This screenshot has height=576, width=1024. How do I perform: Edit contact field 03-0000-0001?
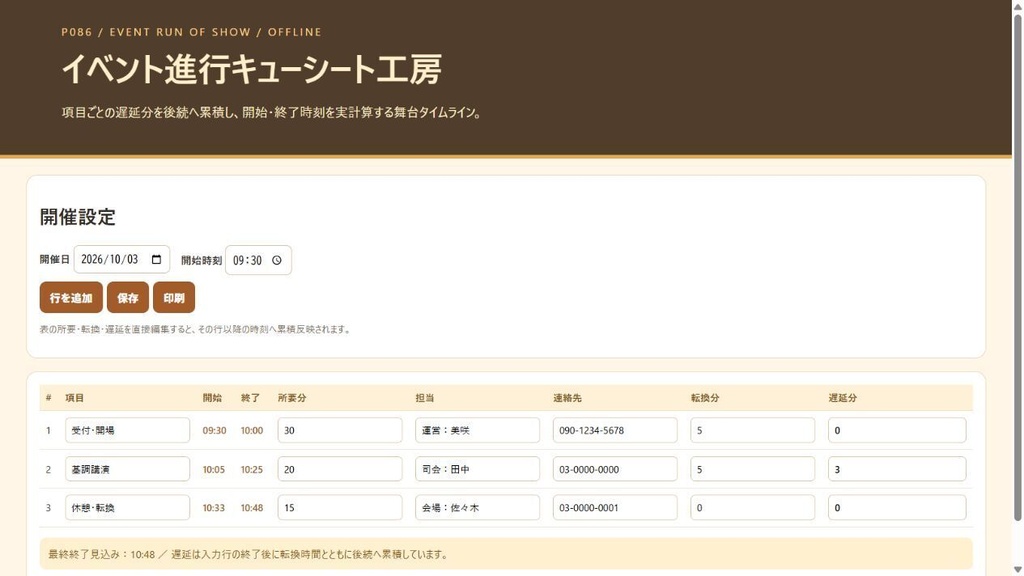tap(615, 507)
